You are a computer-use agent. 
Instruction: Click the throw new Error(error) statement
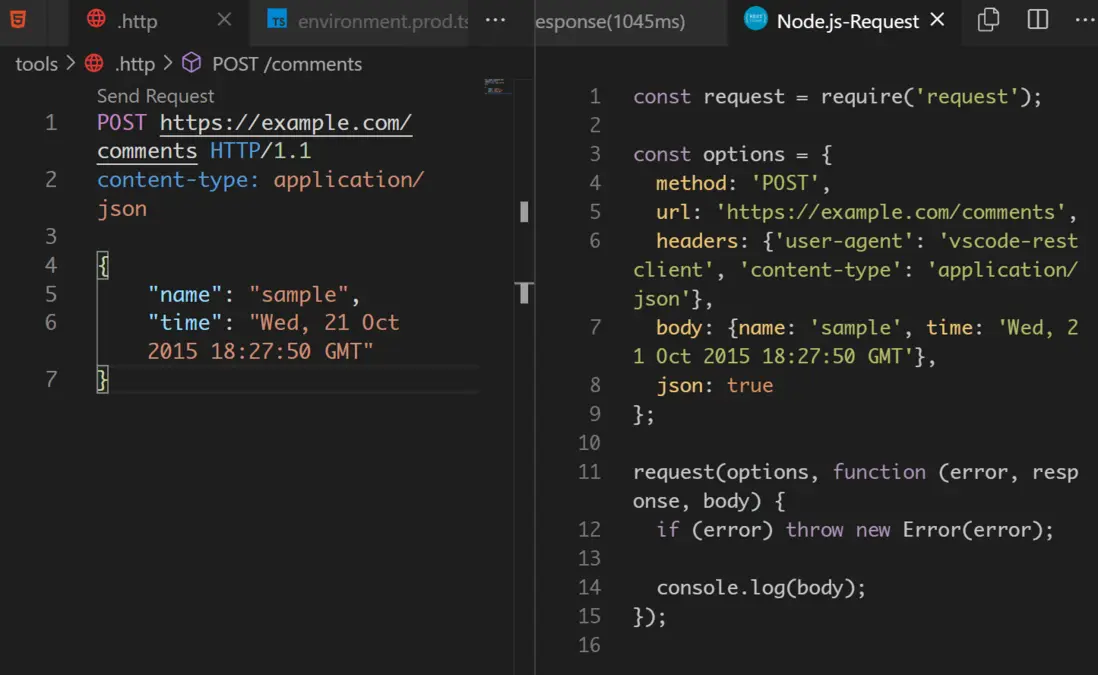click(919, 530)
